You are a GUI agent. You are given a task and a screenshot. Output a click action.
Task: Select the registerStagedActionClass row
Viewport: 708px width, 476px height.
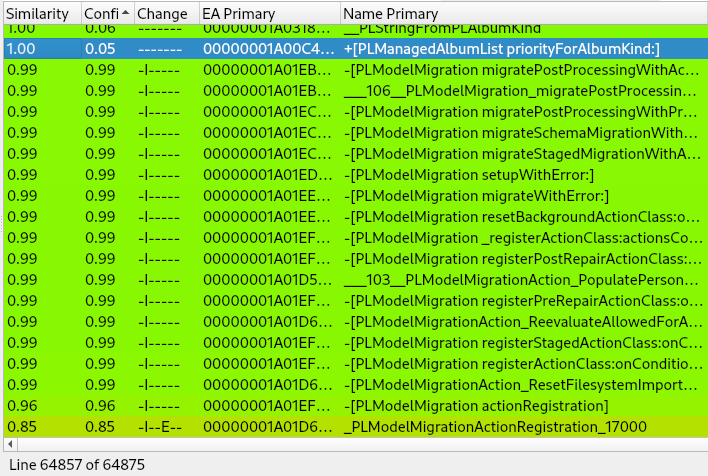click(x=356, y=343)
